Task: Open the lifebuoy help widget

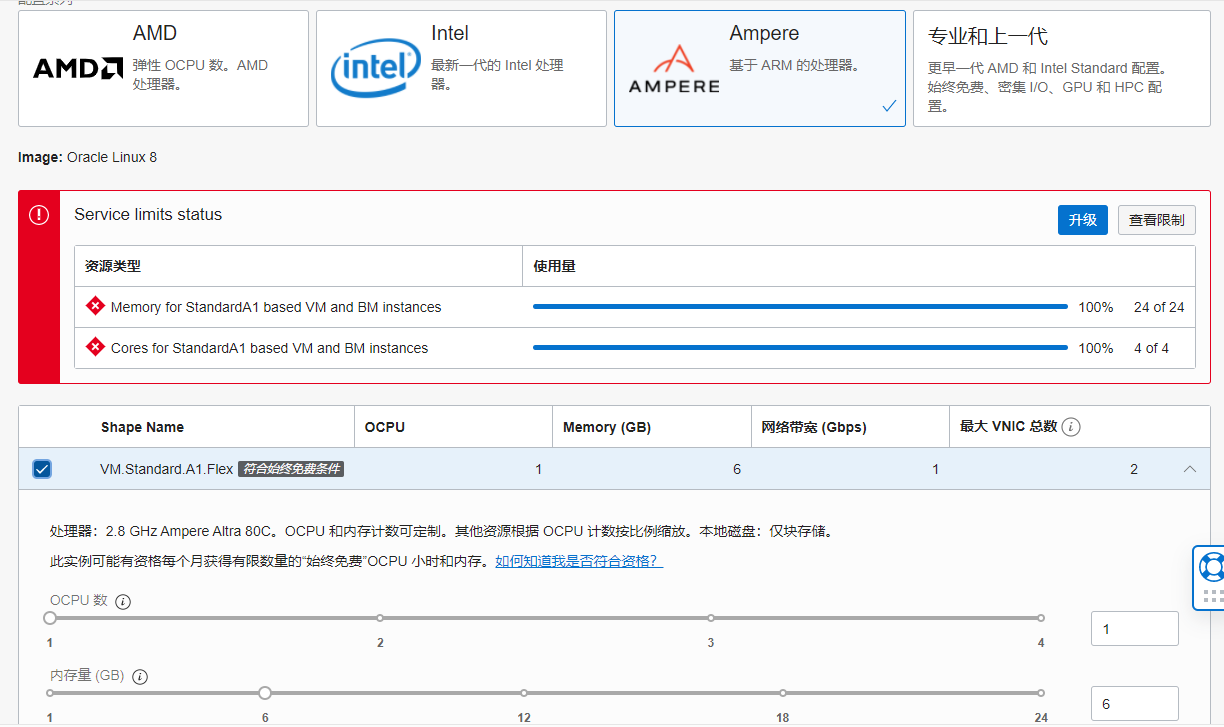Action: (1213, 566)
